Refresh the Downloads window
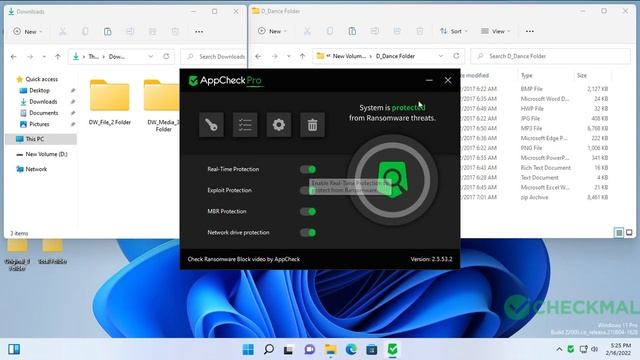 [x=166, y=56]
